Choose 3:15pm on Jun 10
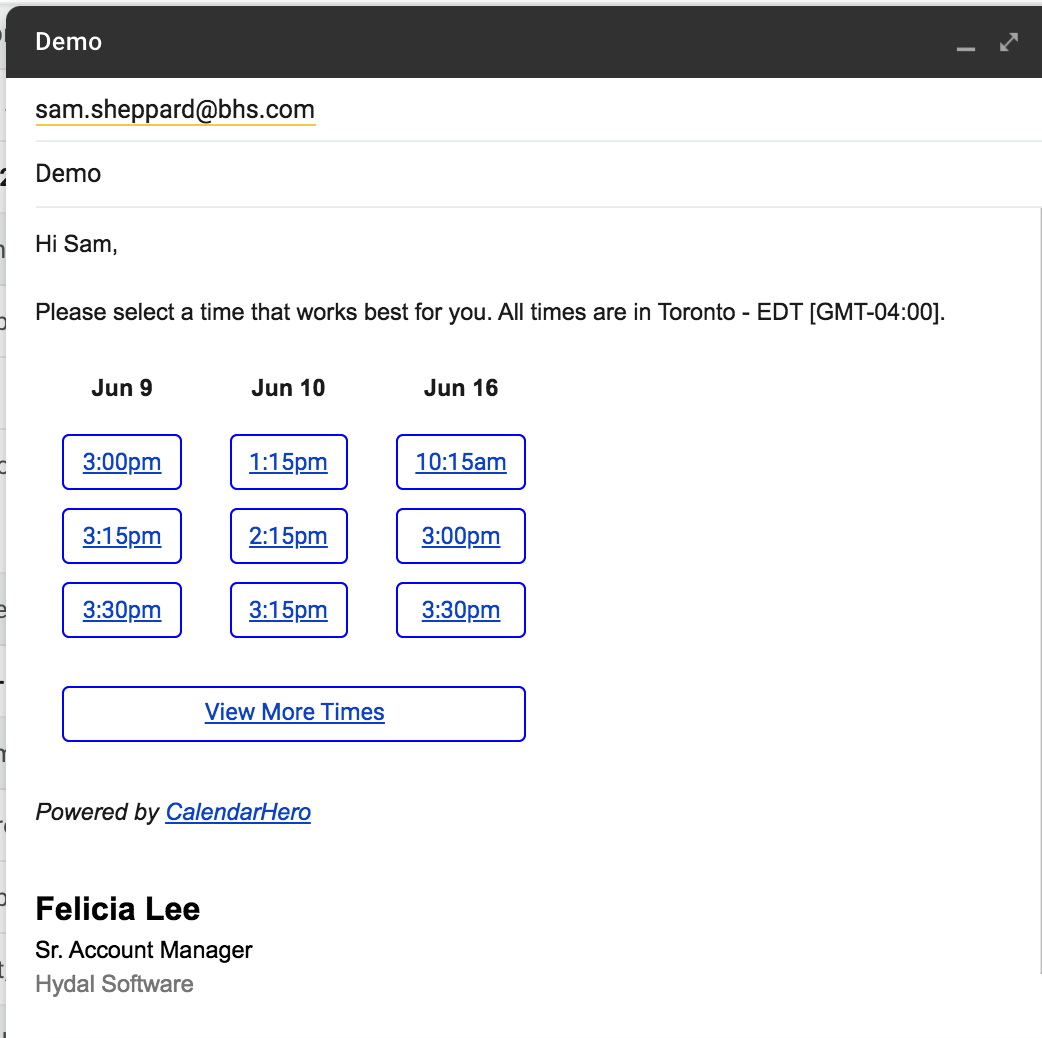The image size is (1042, 1038). (288, 610)
